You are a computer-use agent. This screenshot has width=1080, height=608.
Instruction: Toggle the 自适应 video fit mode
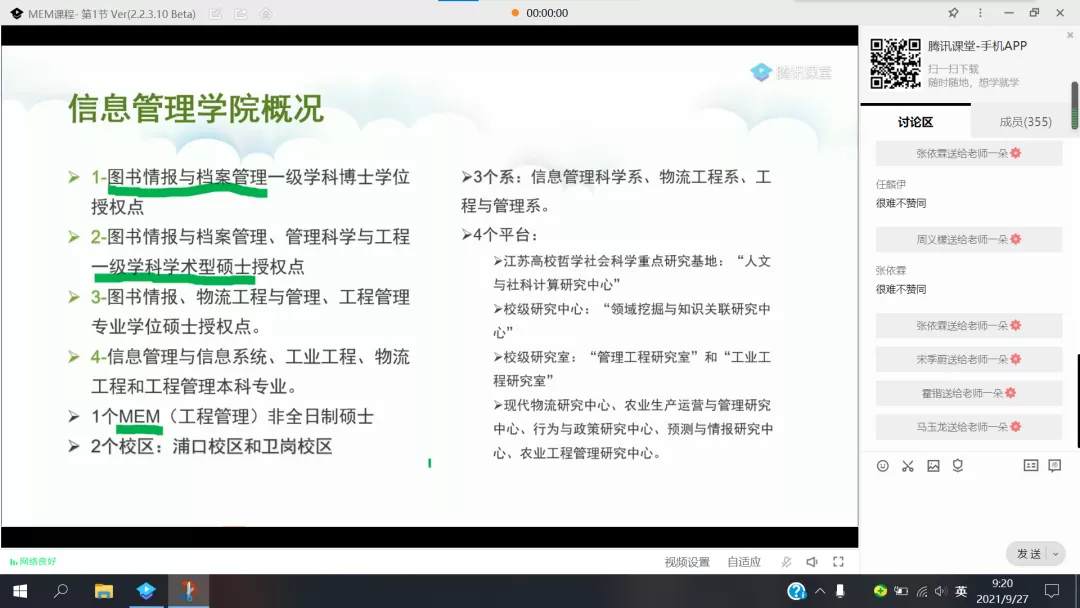pyautogui.click(x=743, y=562)
